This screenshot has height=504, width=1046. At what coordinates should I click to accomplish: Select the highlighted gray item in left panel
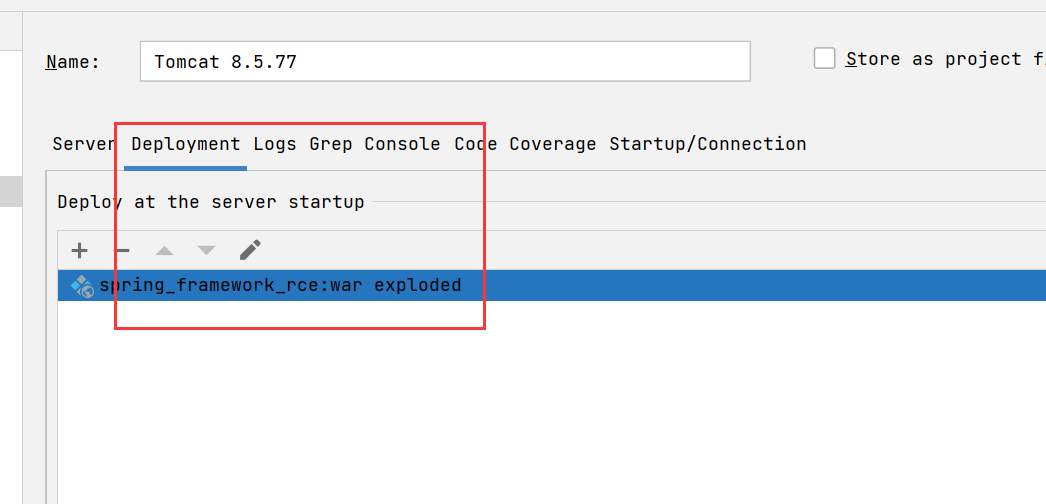tap(10, 191)
